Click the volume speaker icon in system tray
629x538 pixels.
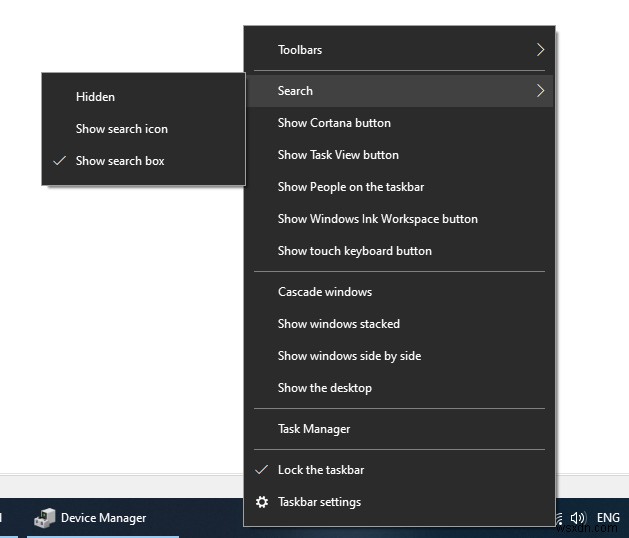[577, 518]
